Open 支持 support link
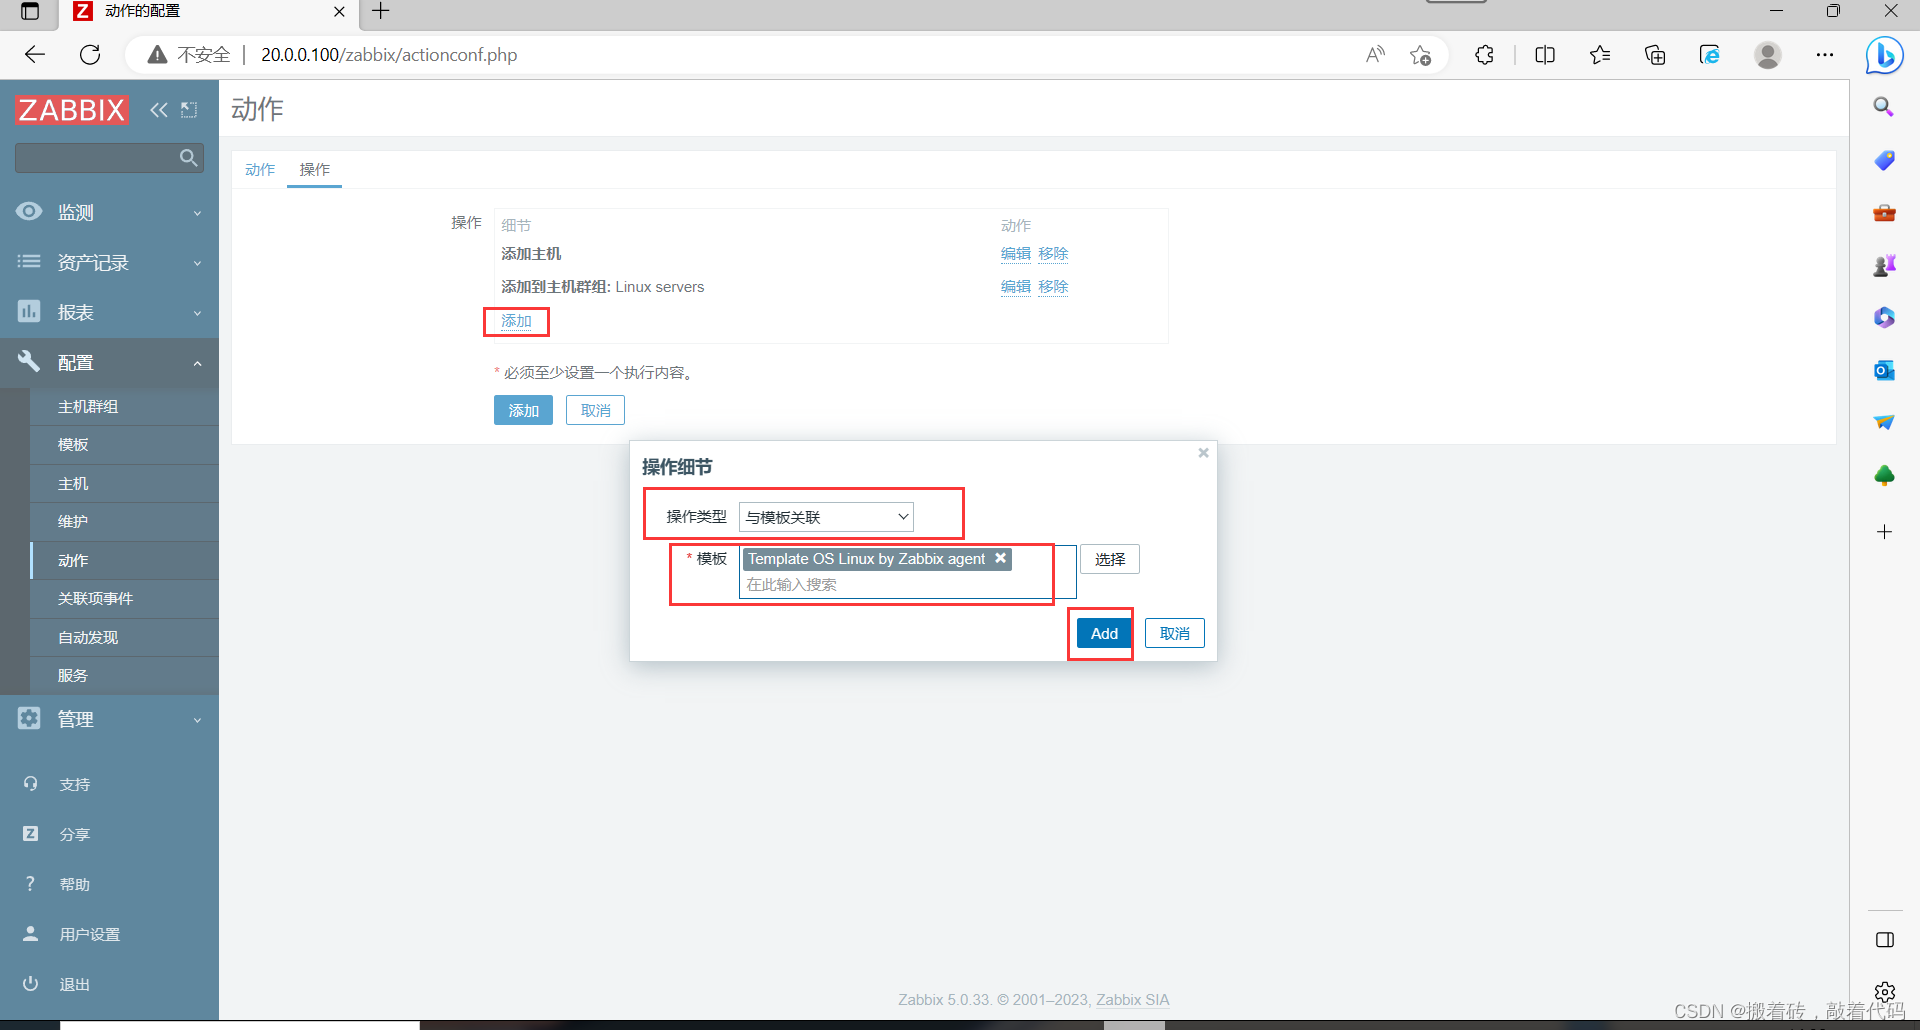Viewport: 1920px width, 1030px height. 75,784
